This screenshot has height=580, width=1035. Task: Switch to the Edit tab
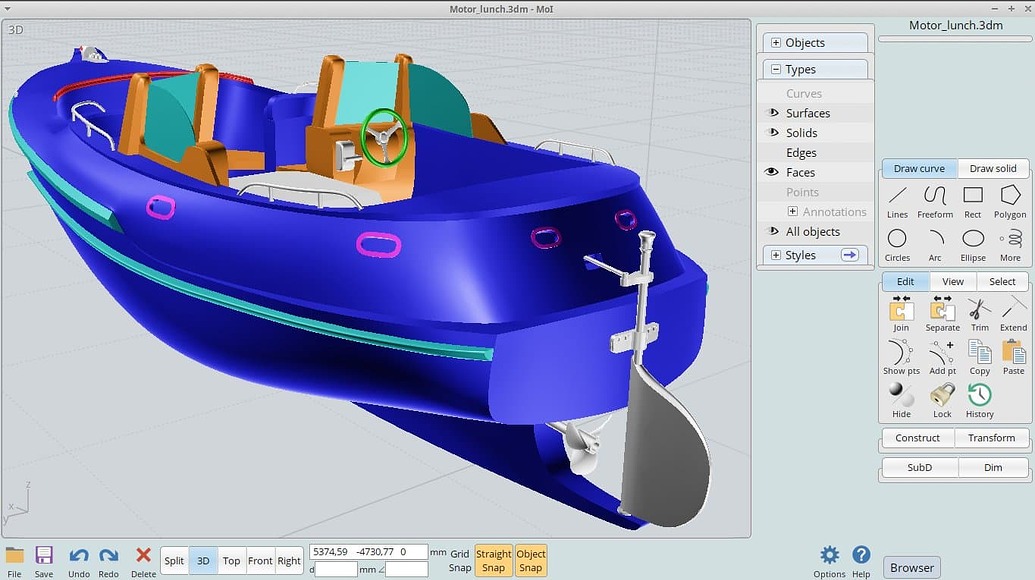pos(905,281)
